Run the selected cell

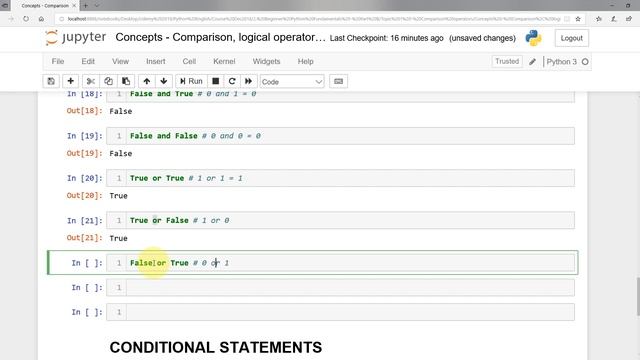191,81
